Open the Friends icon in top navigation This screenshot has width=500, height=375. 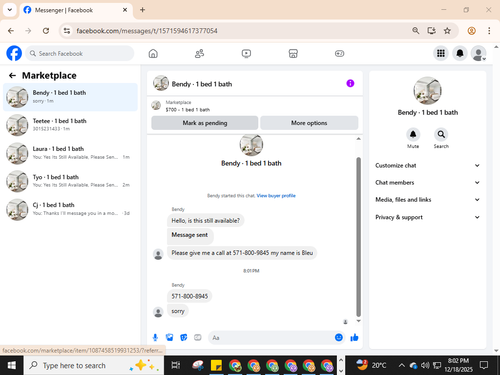click(199, 53)
